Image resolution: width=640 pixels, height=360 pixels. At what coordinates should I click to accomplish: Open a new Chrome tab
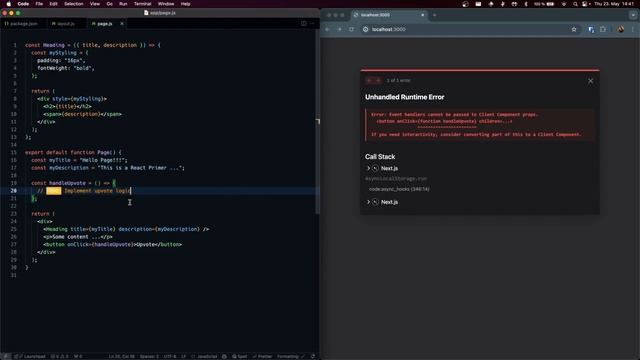click(435, 15)
